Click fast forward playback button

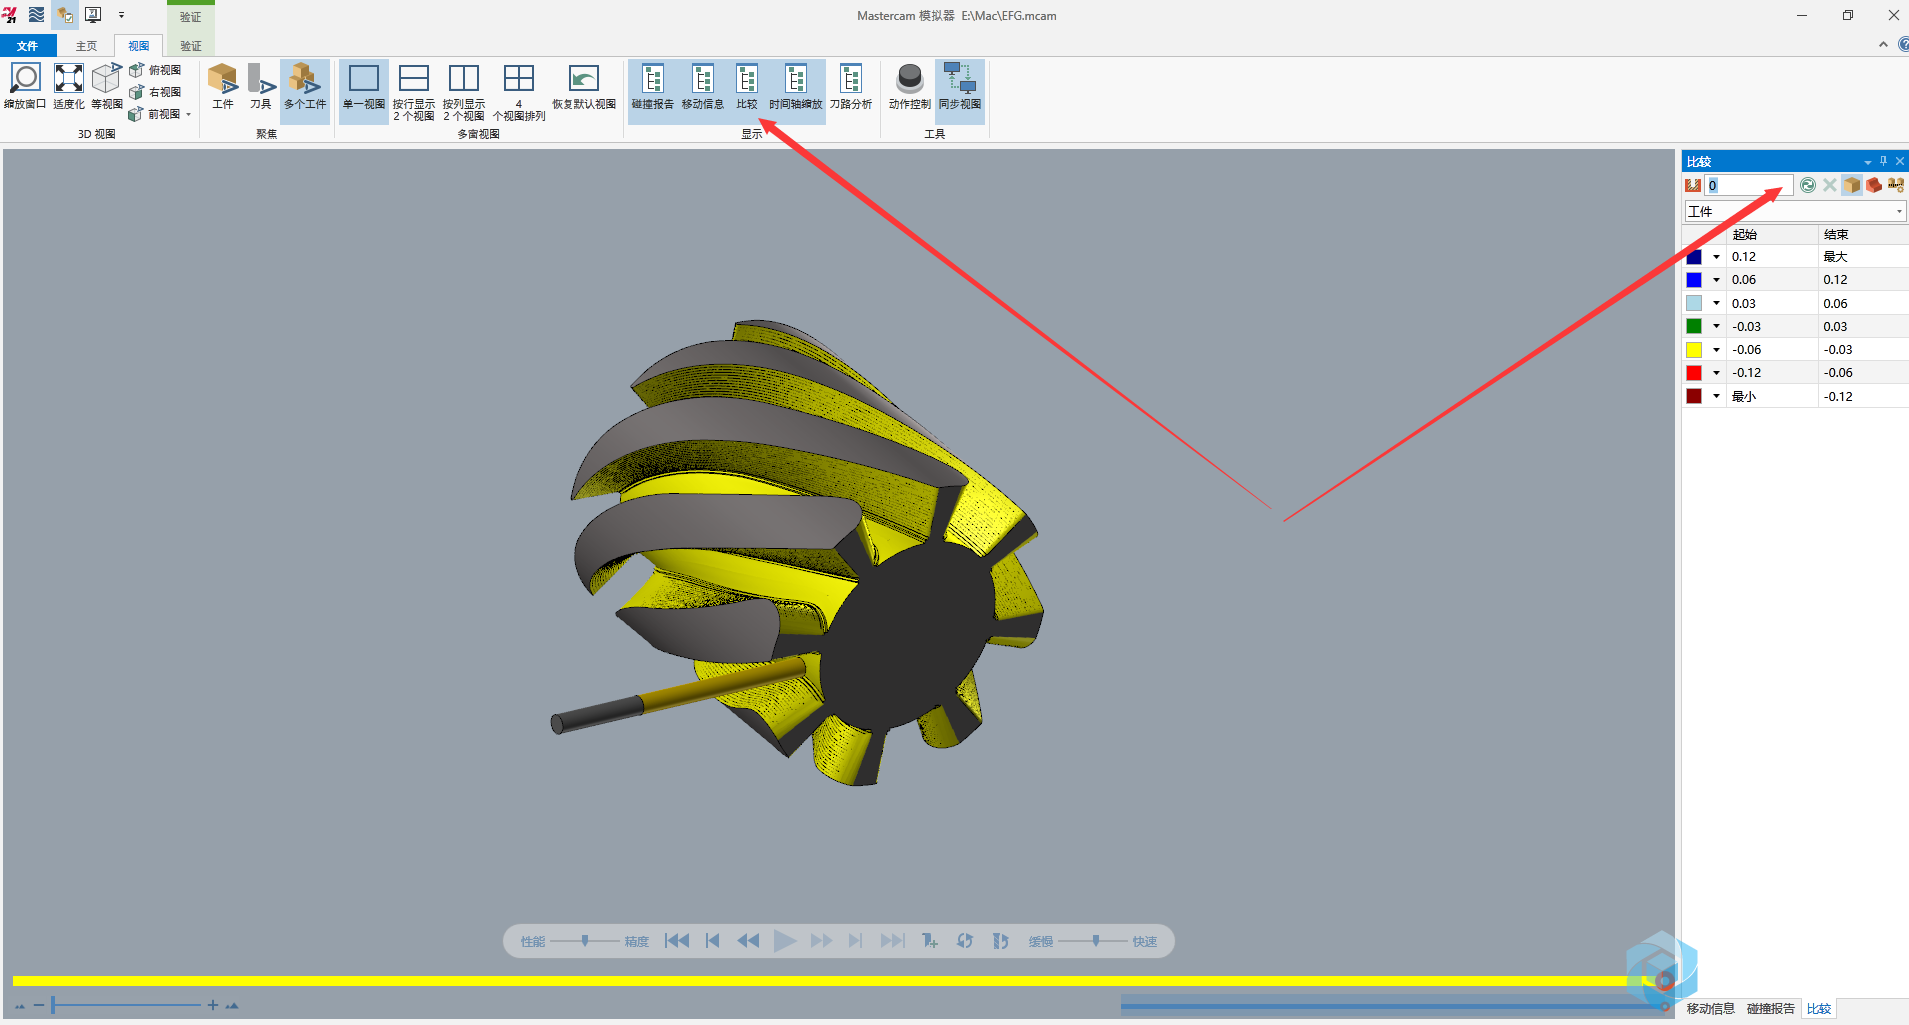(821, 941)
